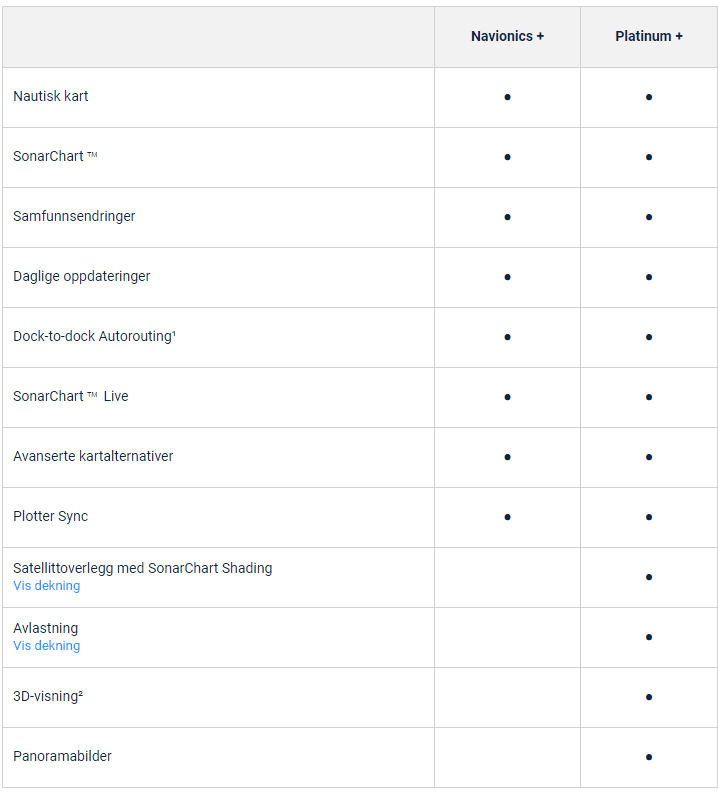The width and height of the screenshot is (718, 795).
Task: Click Navionics + dot for Samfunnsendringer
Action: click(x=508, y=217)
